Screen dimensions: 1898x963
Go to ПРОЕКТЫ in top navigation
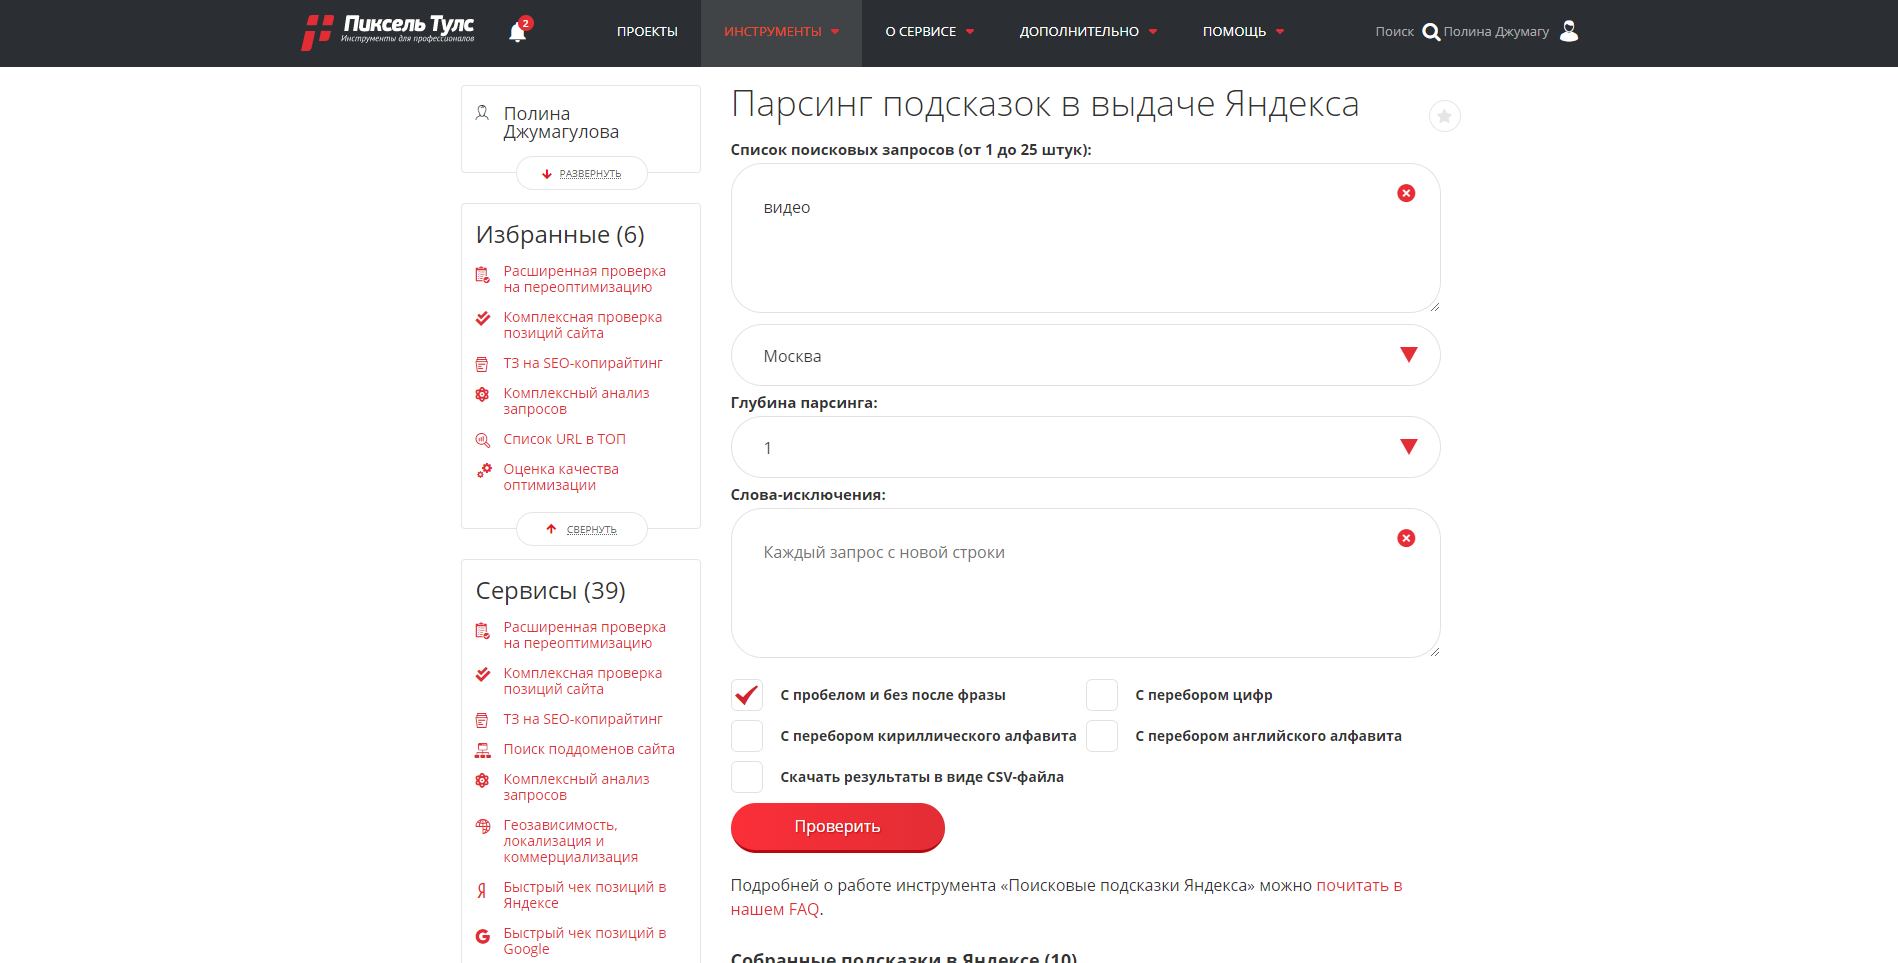pyautogui.click(x=647, y=32)
